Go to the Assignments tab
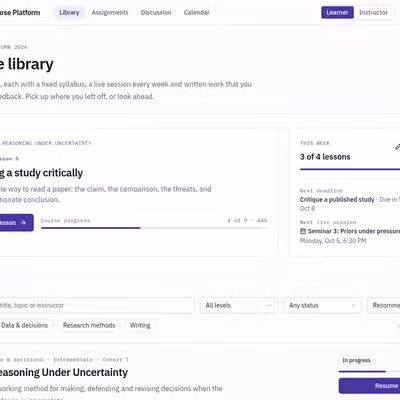Image resolution: width=400 pixels, height=400 pixels. 110,13
